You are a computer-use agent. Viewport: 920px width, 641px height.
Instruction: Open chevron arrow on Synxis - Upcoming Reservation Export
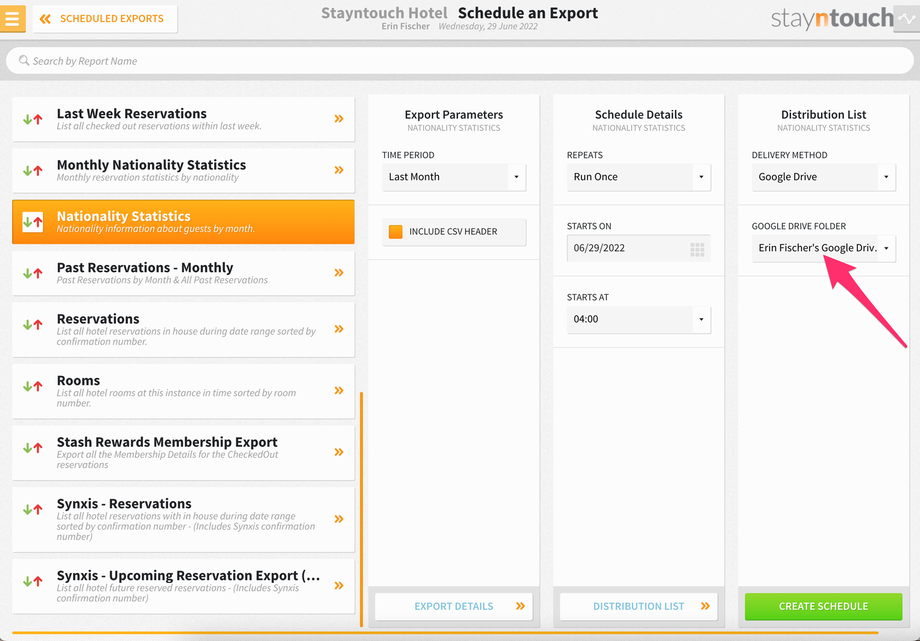pos(339,585)
